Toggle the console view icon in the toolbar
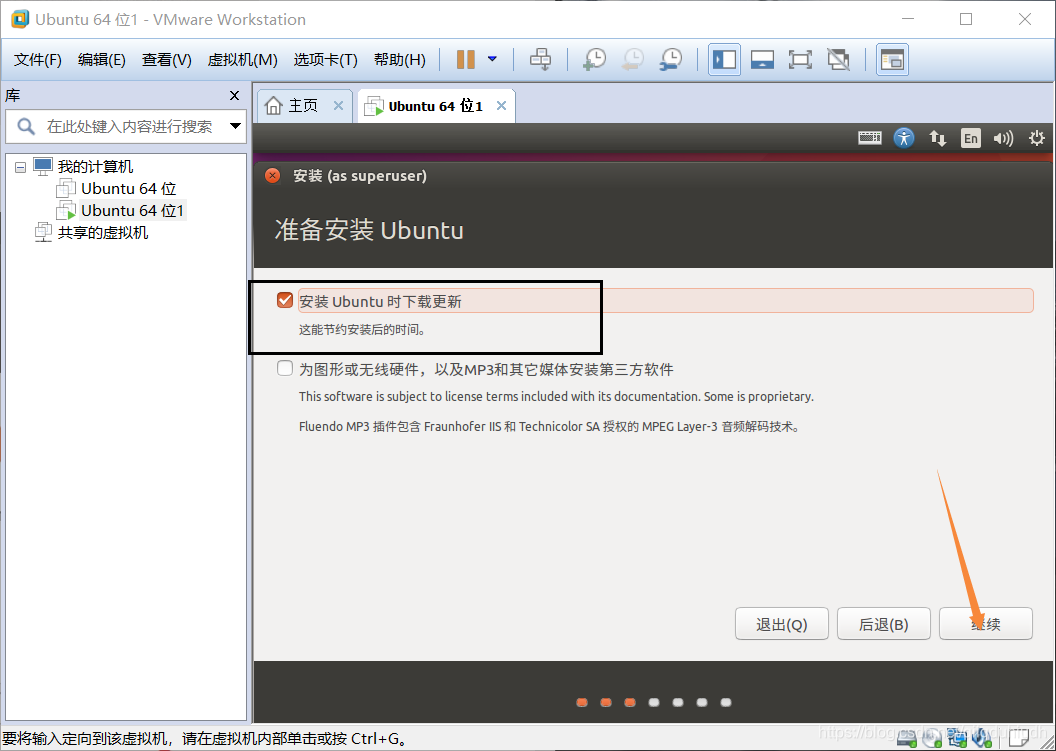Screen dimensions: 1056x751 pyautogui.click(x=892, y=60)
